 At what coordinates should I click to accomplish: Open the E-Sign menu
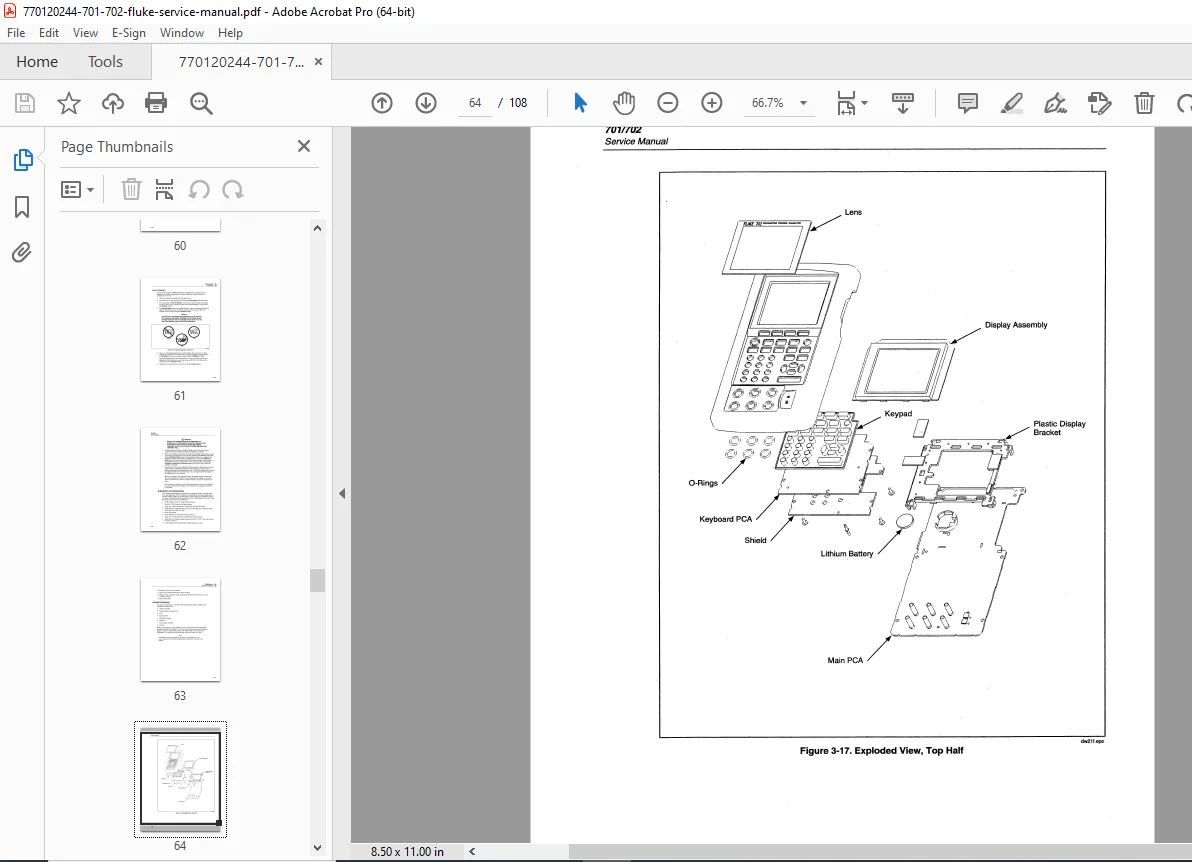(128, 33)
